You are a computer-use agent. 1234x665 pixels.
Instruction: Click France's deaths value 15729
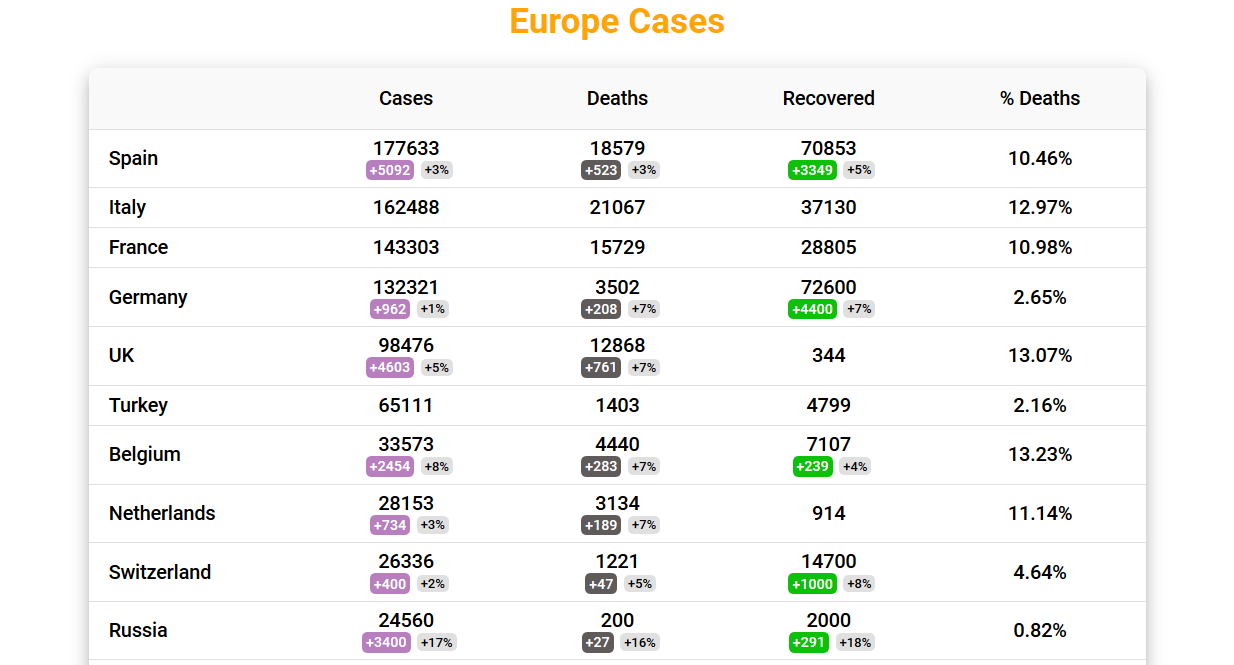coord(617,247)
